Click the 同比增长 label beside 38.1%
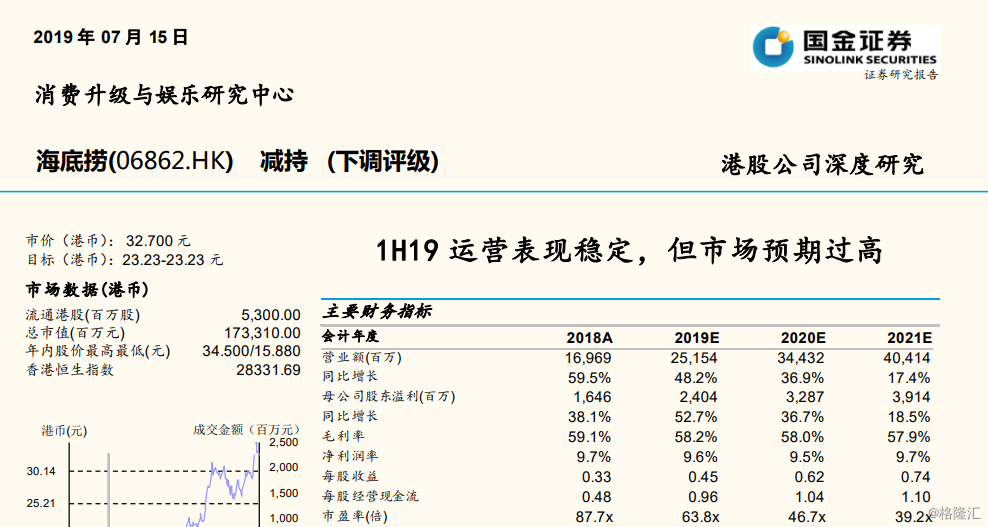 (350, 416)
